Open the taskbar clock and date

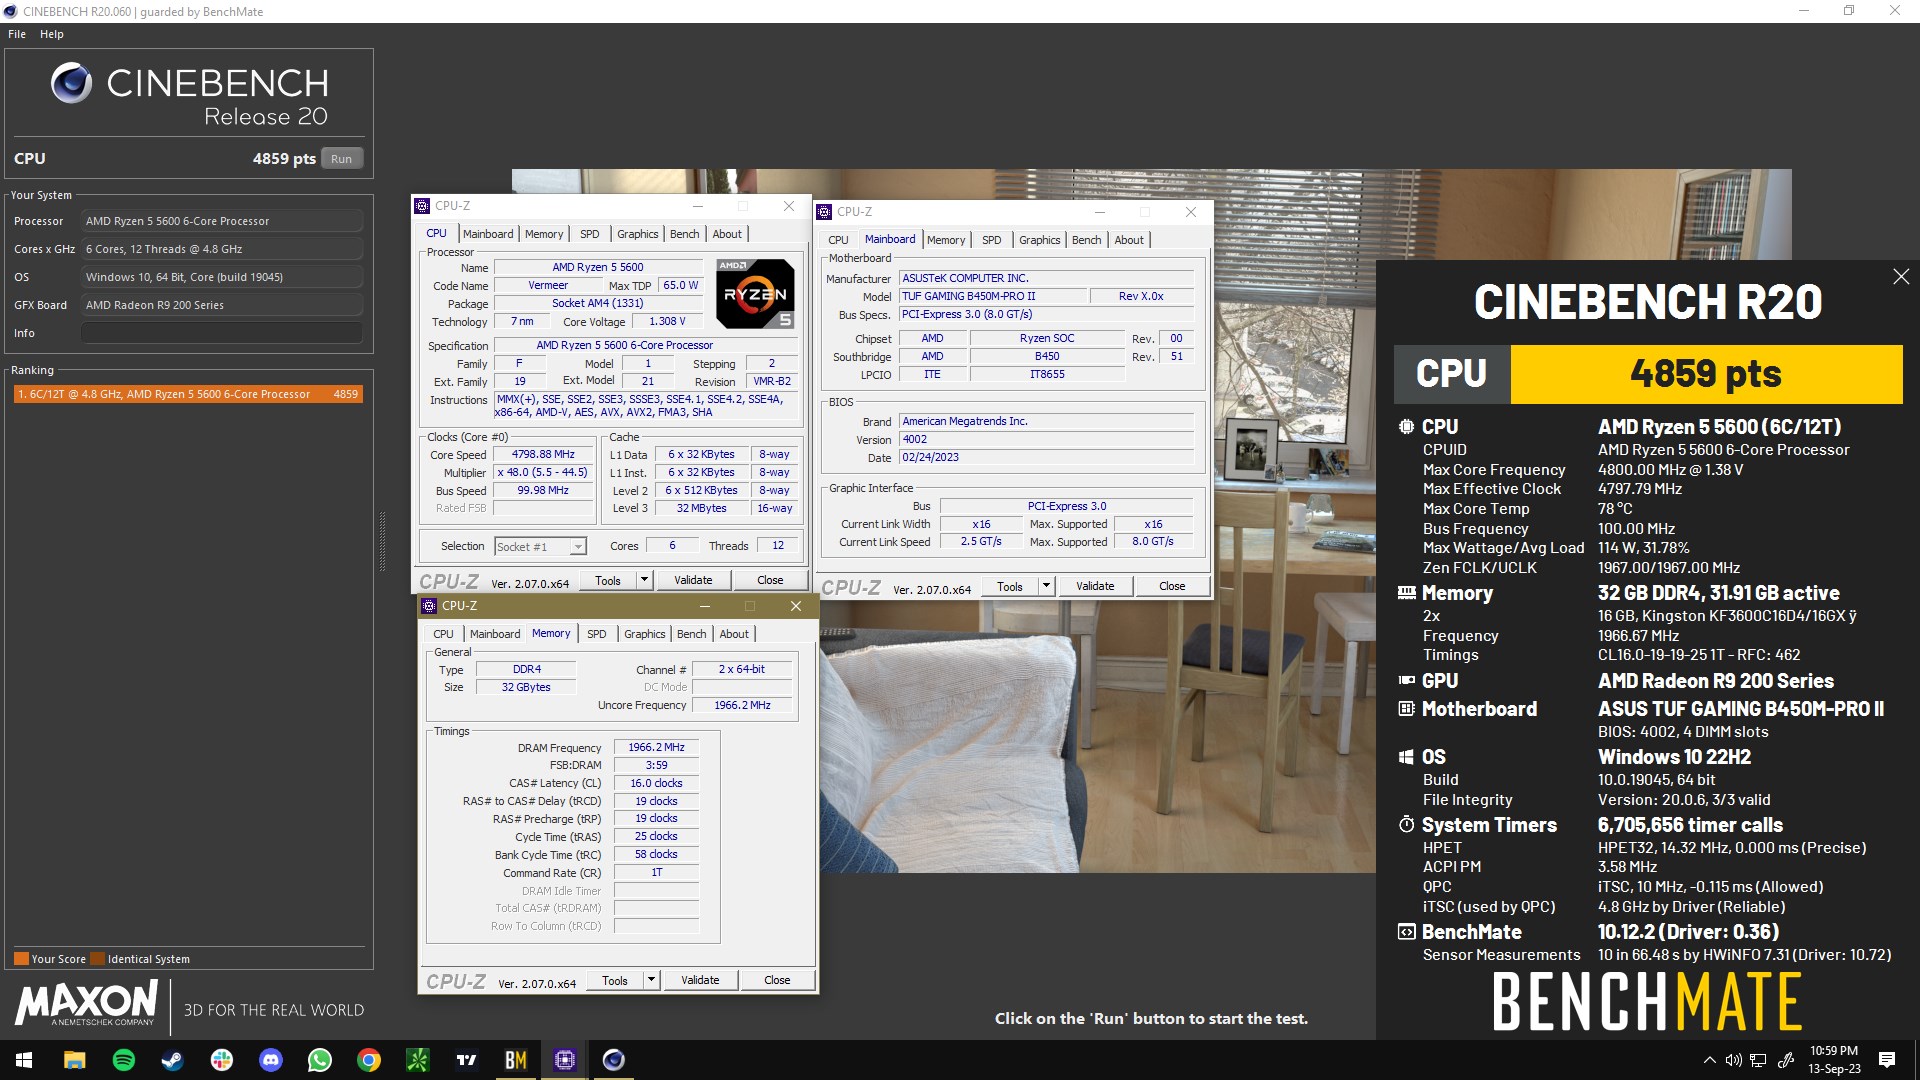1834,1060
